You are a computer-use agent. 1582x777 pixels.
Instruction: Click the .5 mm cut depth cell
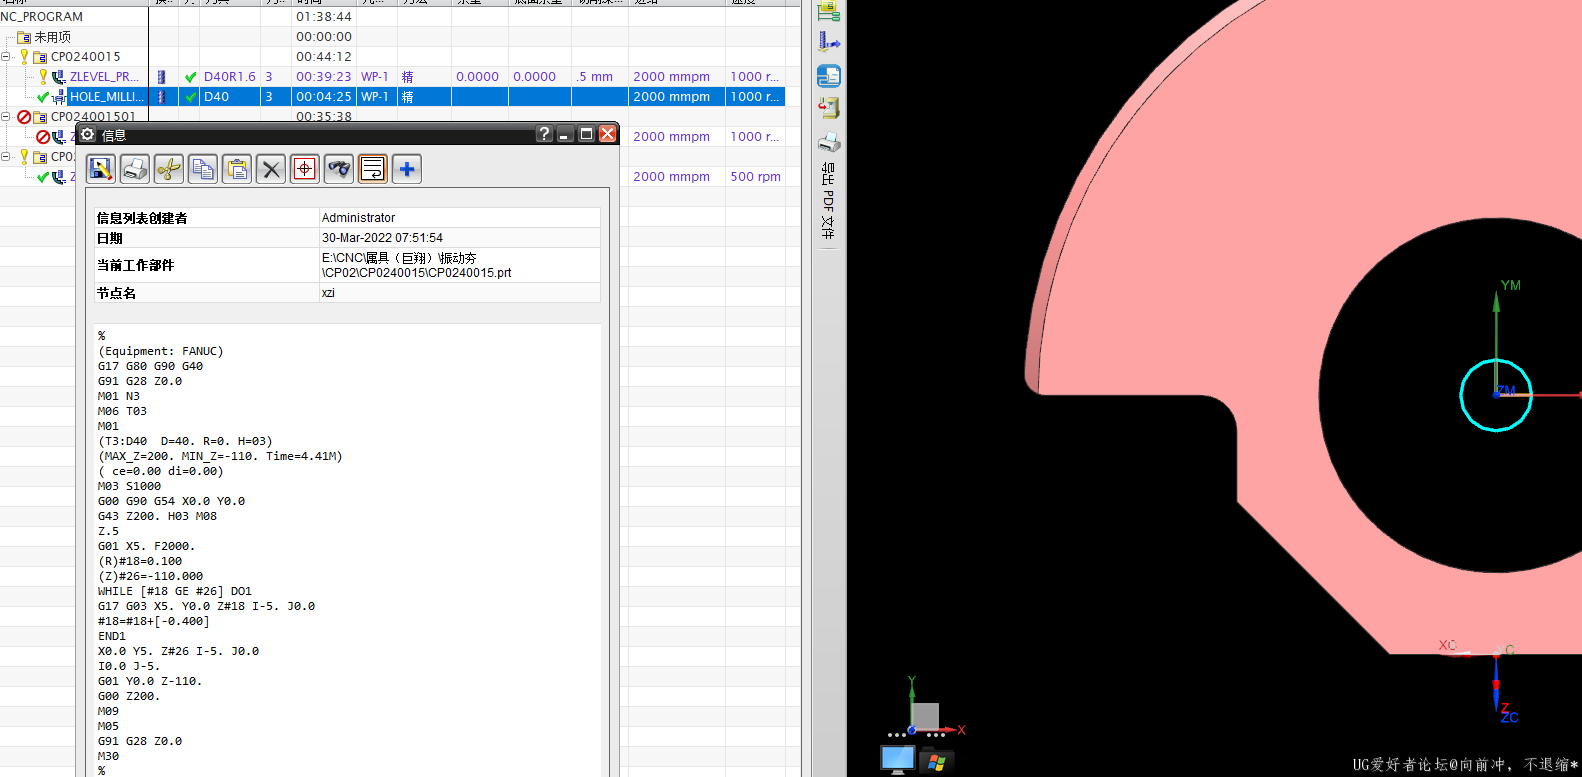coord(595,77)
